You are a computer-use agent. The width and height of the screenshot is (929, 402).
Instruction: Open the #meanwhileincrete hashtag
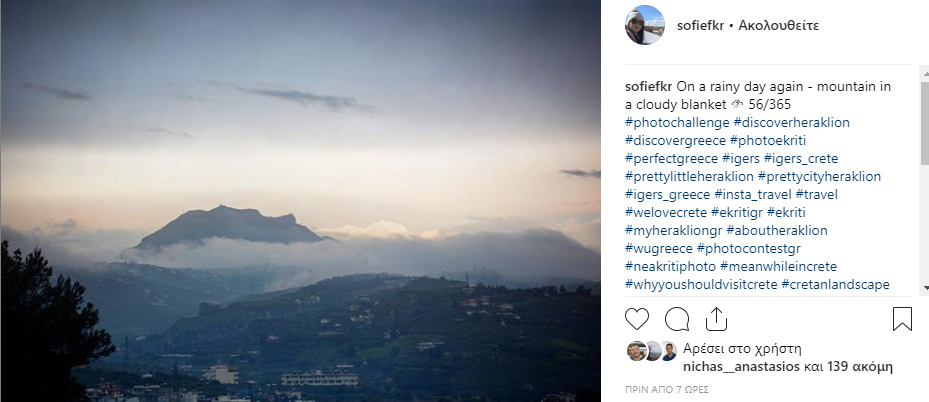[x=779, y=266]
